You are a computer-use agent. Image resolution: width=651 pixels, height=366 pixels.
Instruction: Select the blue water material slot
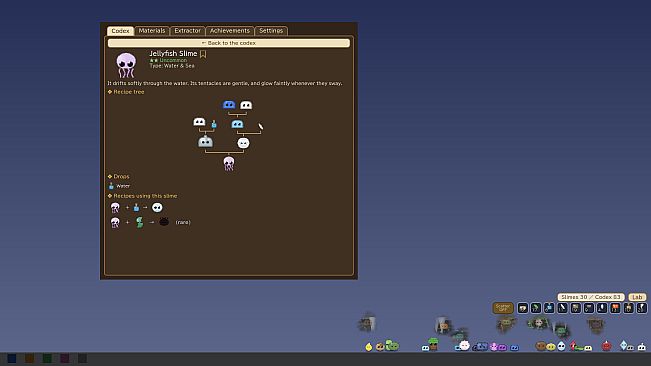pyautogui.click(x=549, y=308)
